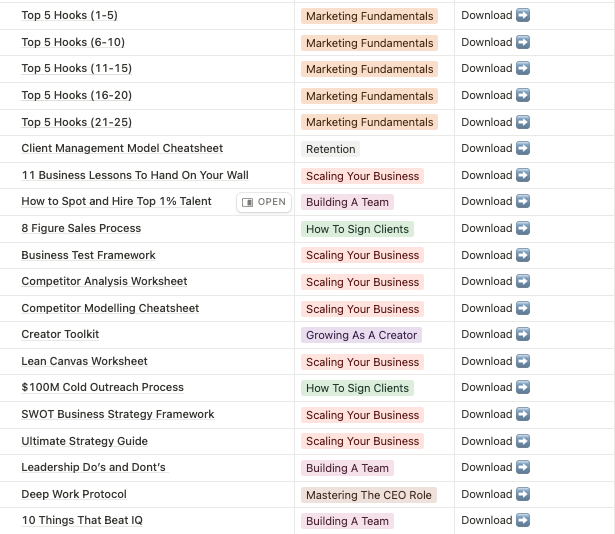Click the arrow icon in 8 Figure Sales Process row

[523, 228]
